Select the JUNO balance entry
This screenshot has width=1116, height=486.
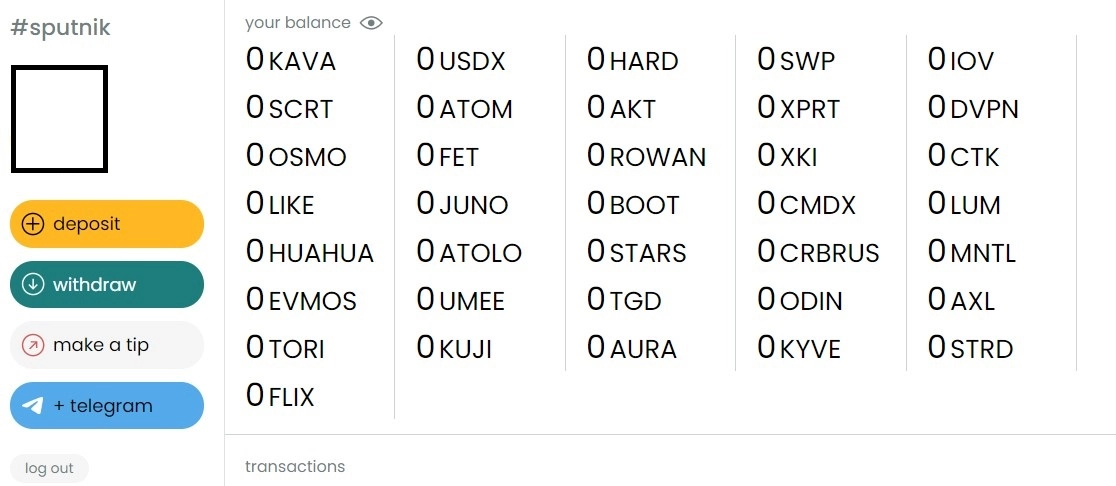(462, 204)
